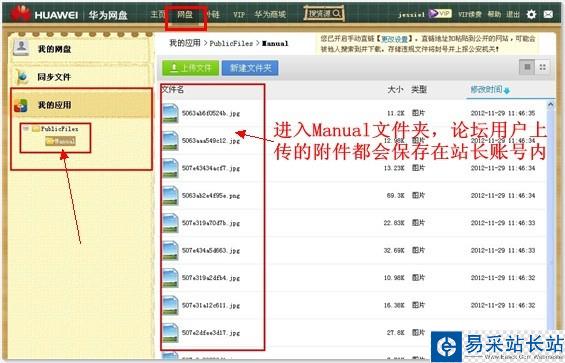565x363 pixels.
Task: Sort by the 修改时间 column header
Action: 486,89
